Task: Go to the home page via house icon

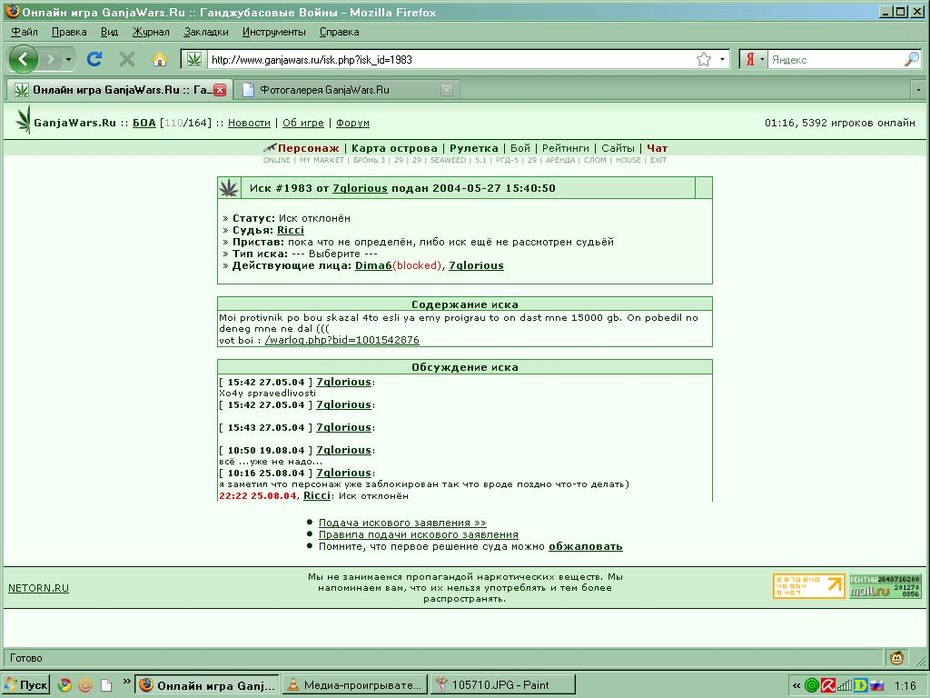Action: (x=160, y=59)
